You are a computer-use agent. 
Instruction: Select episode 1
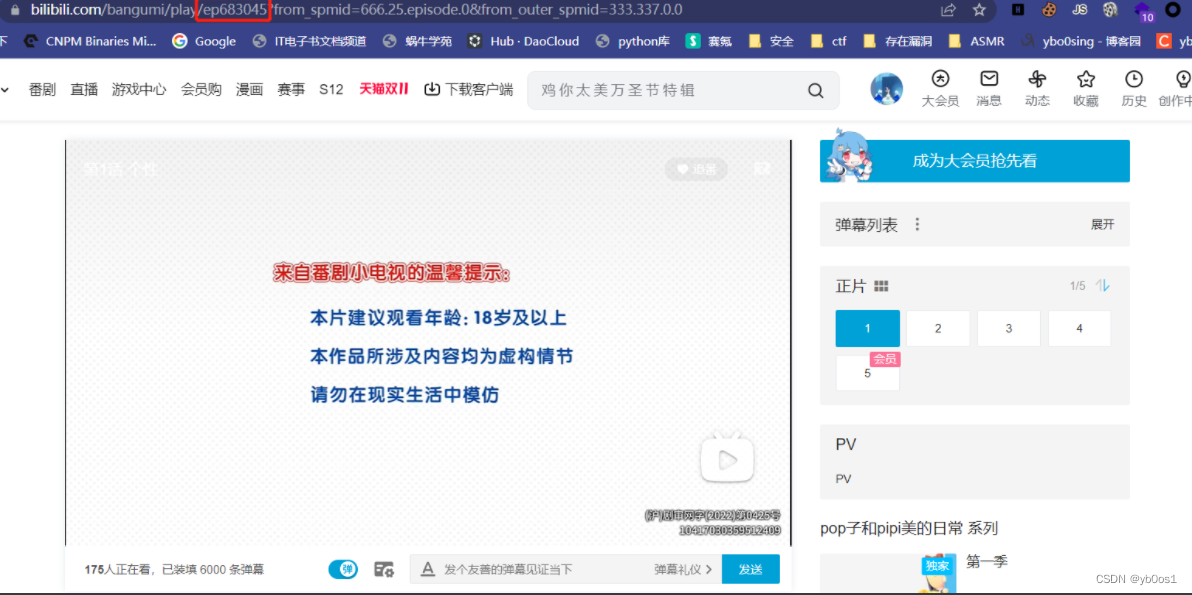(x=867, y=328)
